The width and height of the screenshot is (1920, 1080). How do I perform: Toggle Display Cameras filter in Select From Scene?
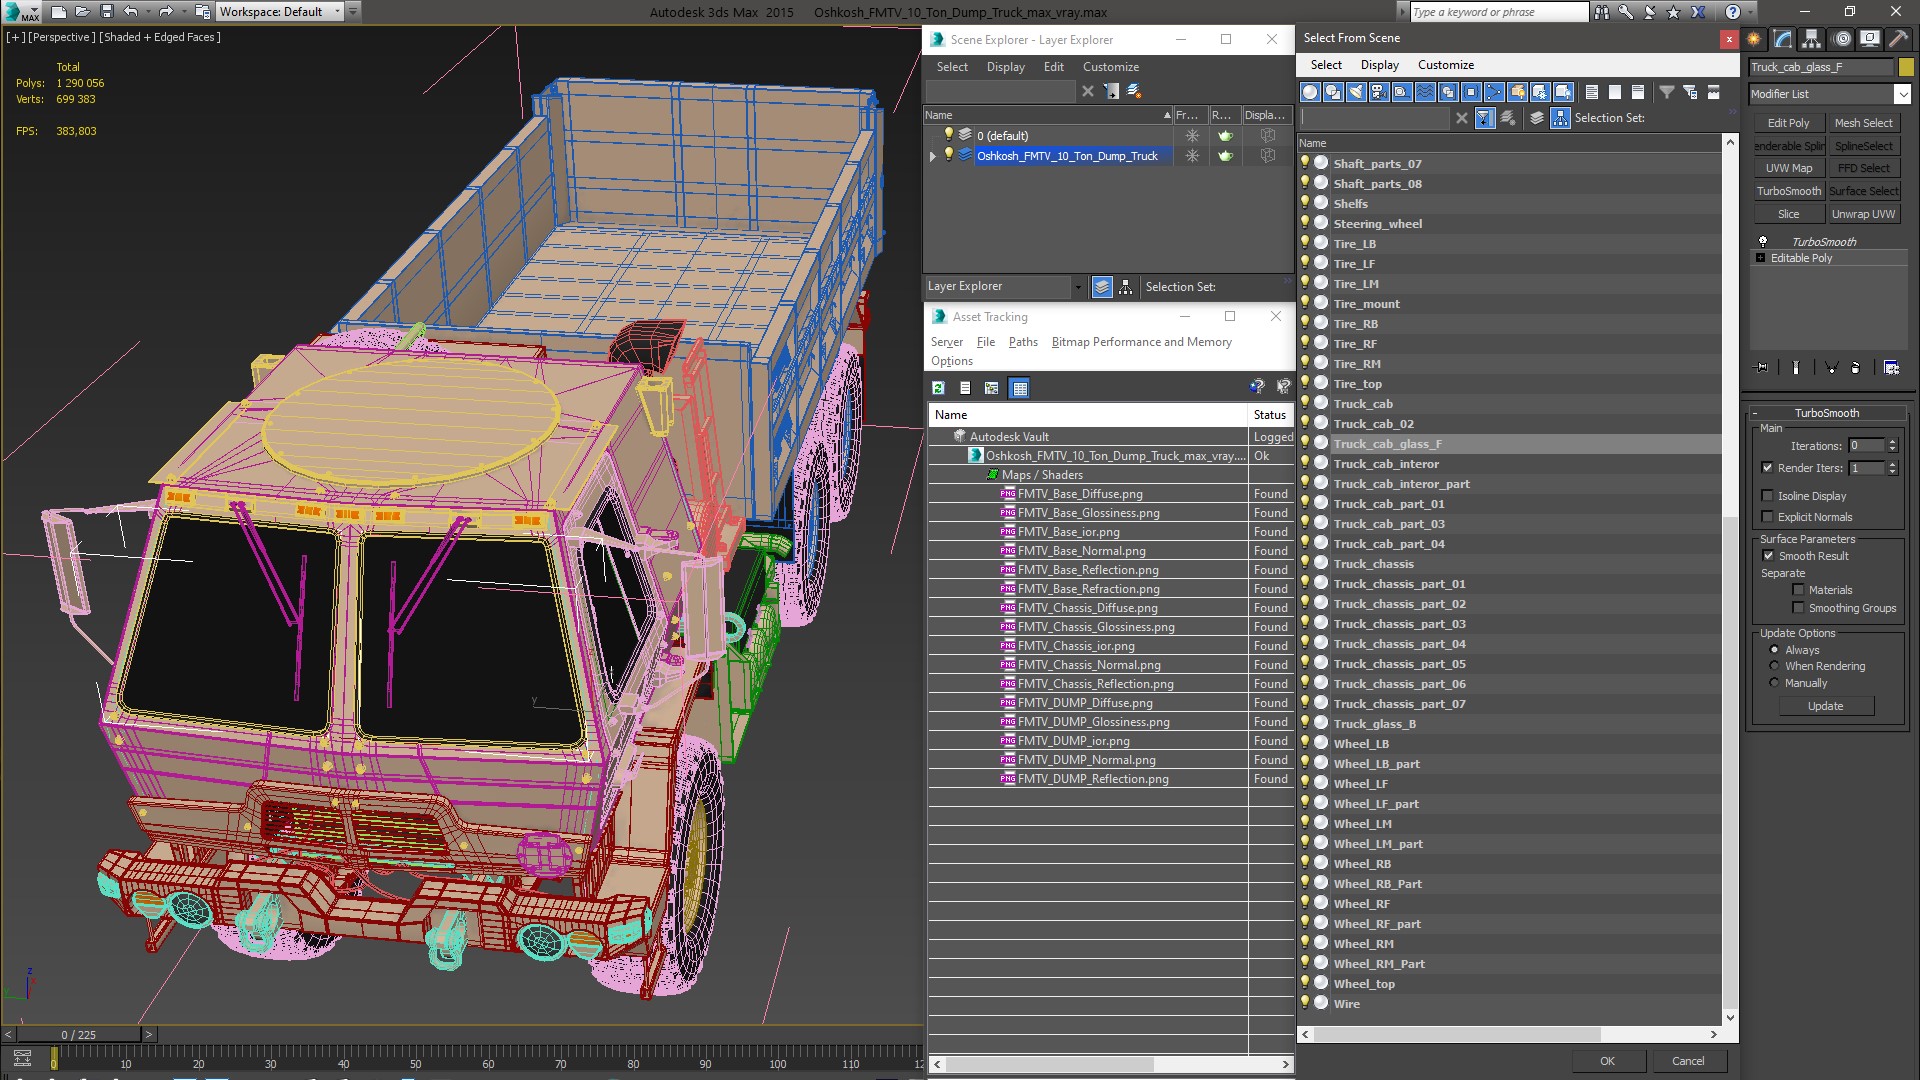(x=1379, y=92)
